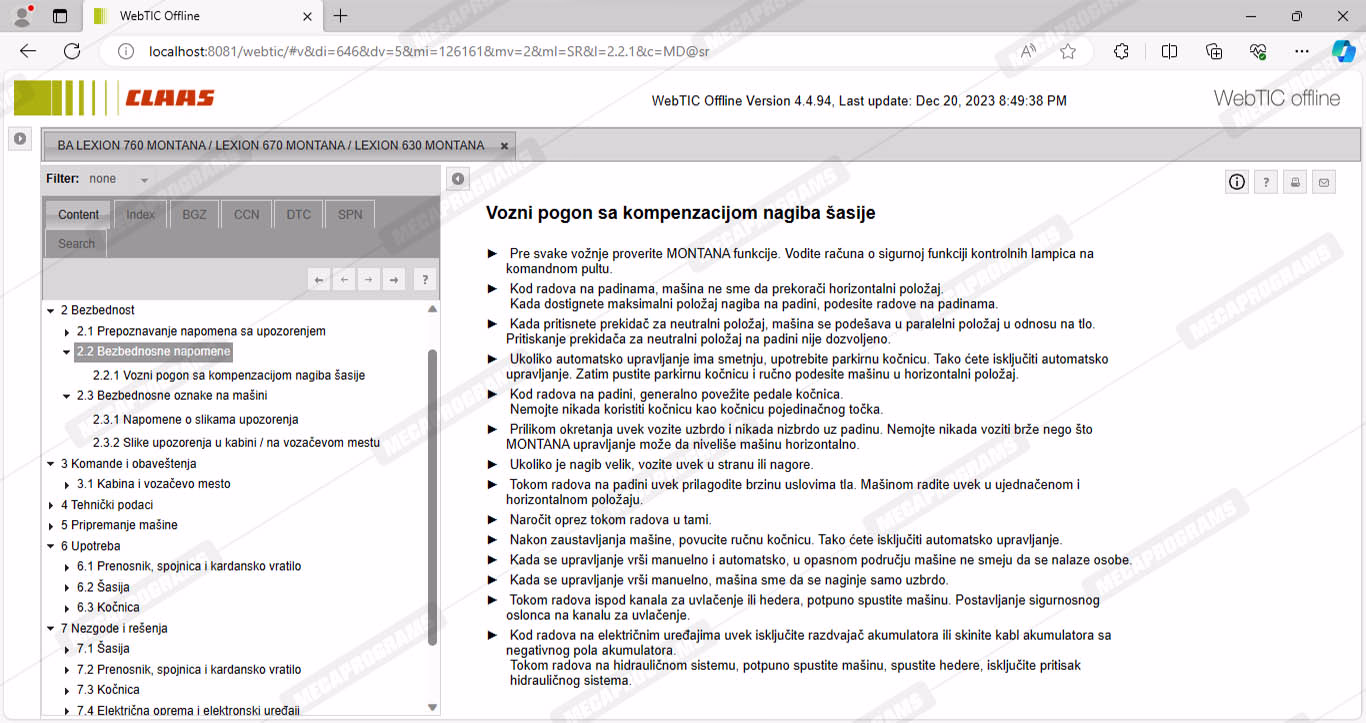The height and width of the screenshot is (723, 1366).
Task: Click the tree panel vertical scrollbar
Action: point(433,497)
